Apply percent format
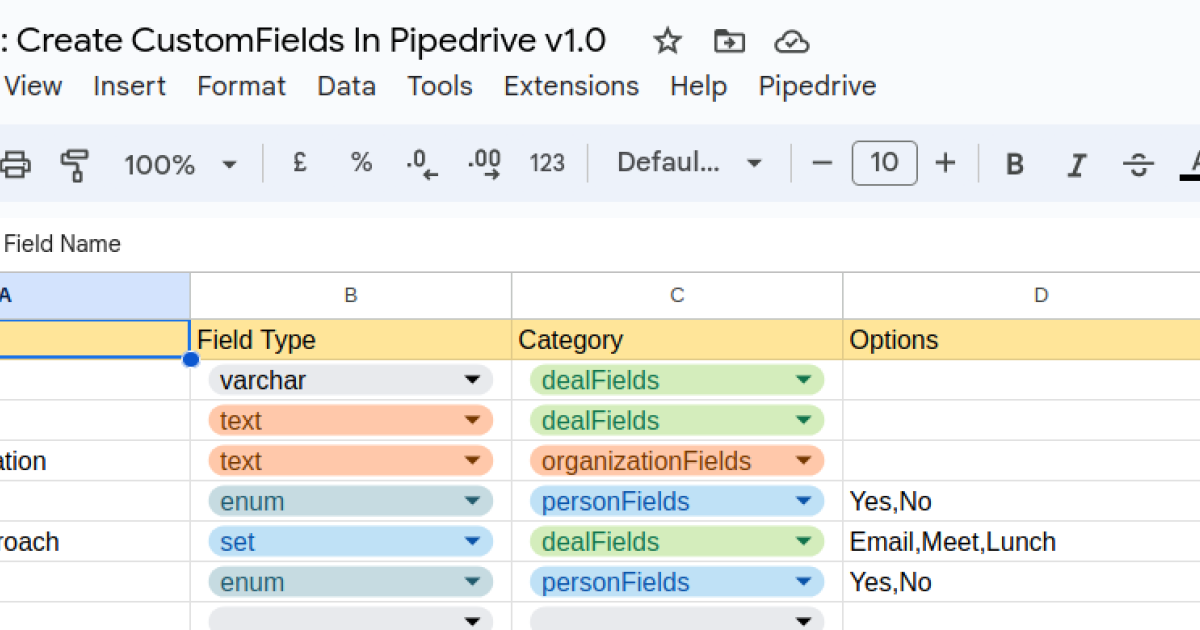 (x=361, y=163)
